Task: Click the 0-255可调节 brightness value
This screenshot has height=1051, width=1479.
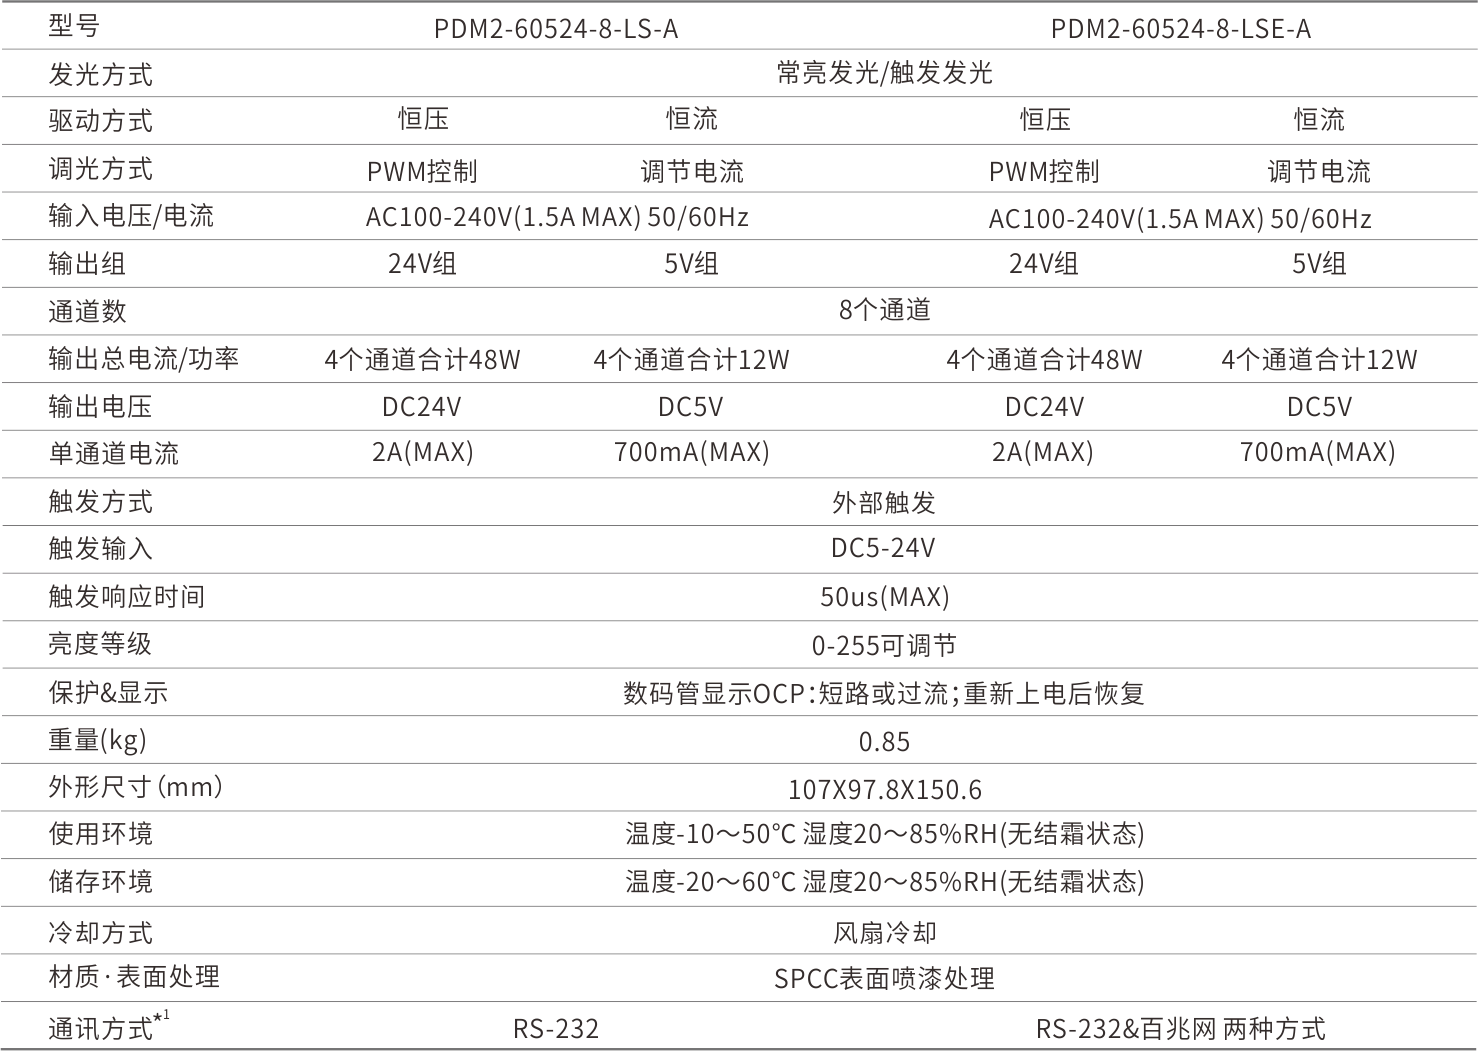Action: 884,645
